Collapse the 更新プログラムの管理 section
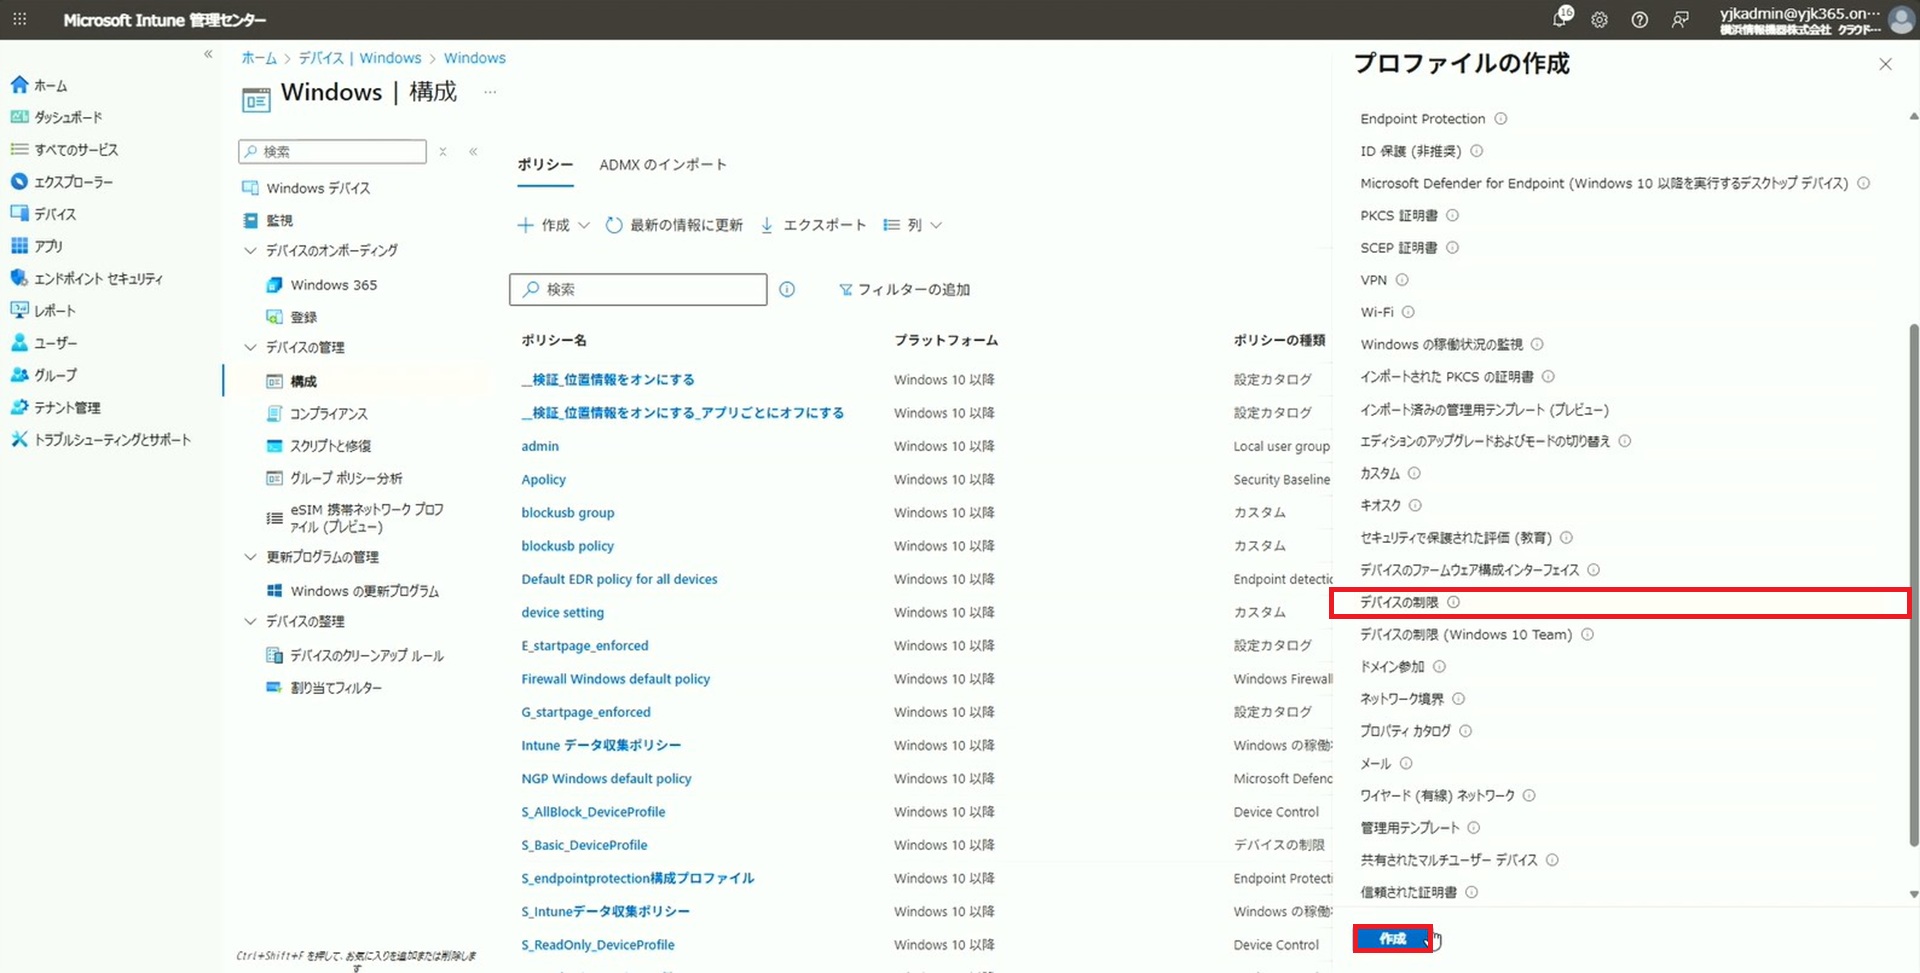This screenshot has width=1920, height=973. (250, 557)
